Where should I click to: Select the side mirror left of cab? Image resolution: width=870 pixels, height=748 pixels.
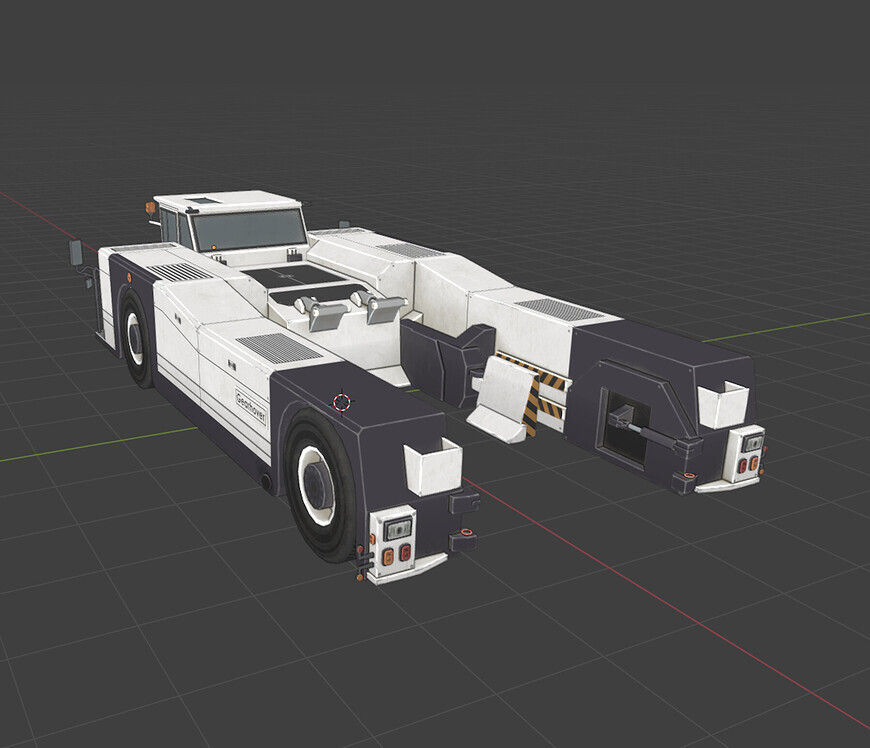tap(76, 252)
